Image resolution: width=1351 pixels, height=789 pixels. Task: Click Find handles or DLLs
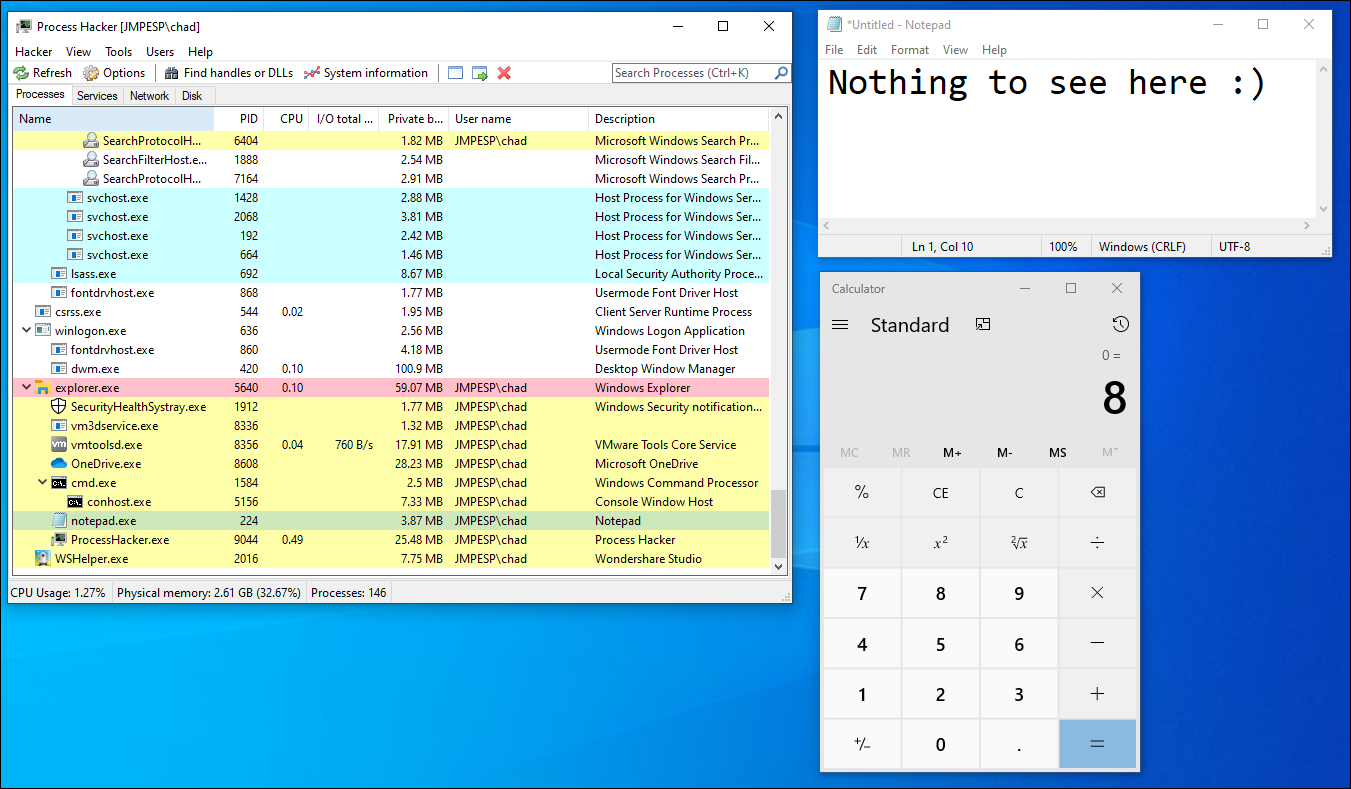click(229, 73)
